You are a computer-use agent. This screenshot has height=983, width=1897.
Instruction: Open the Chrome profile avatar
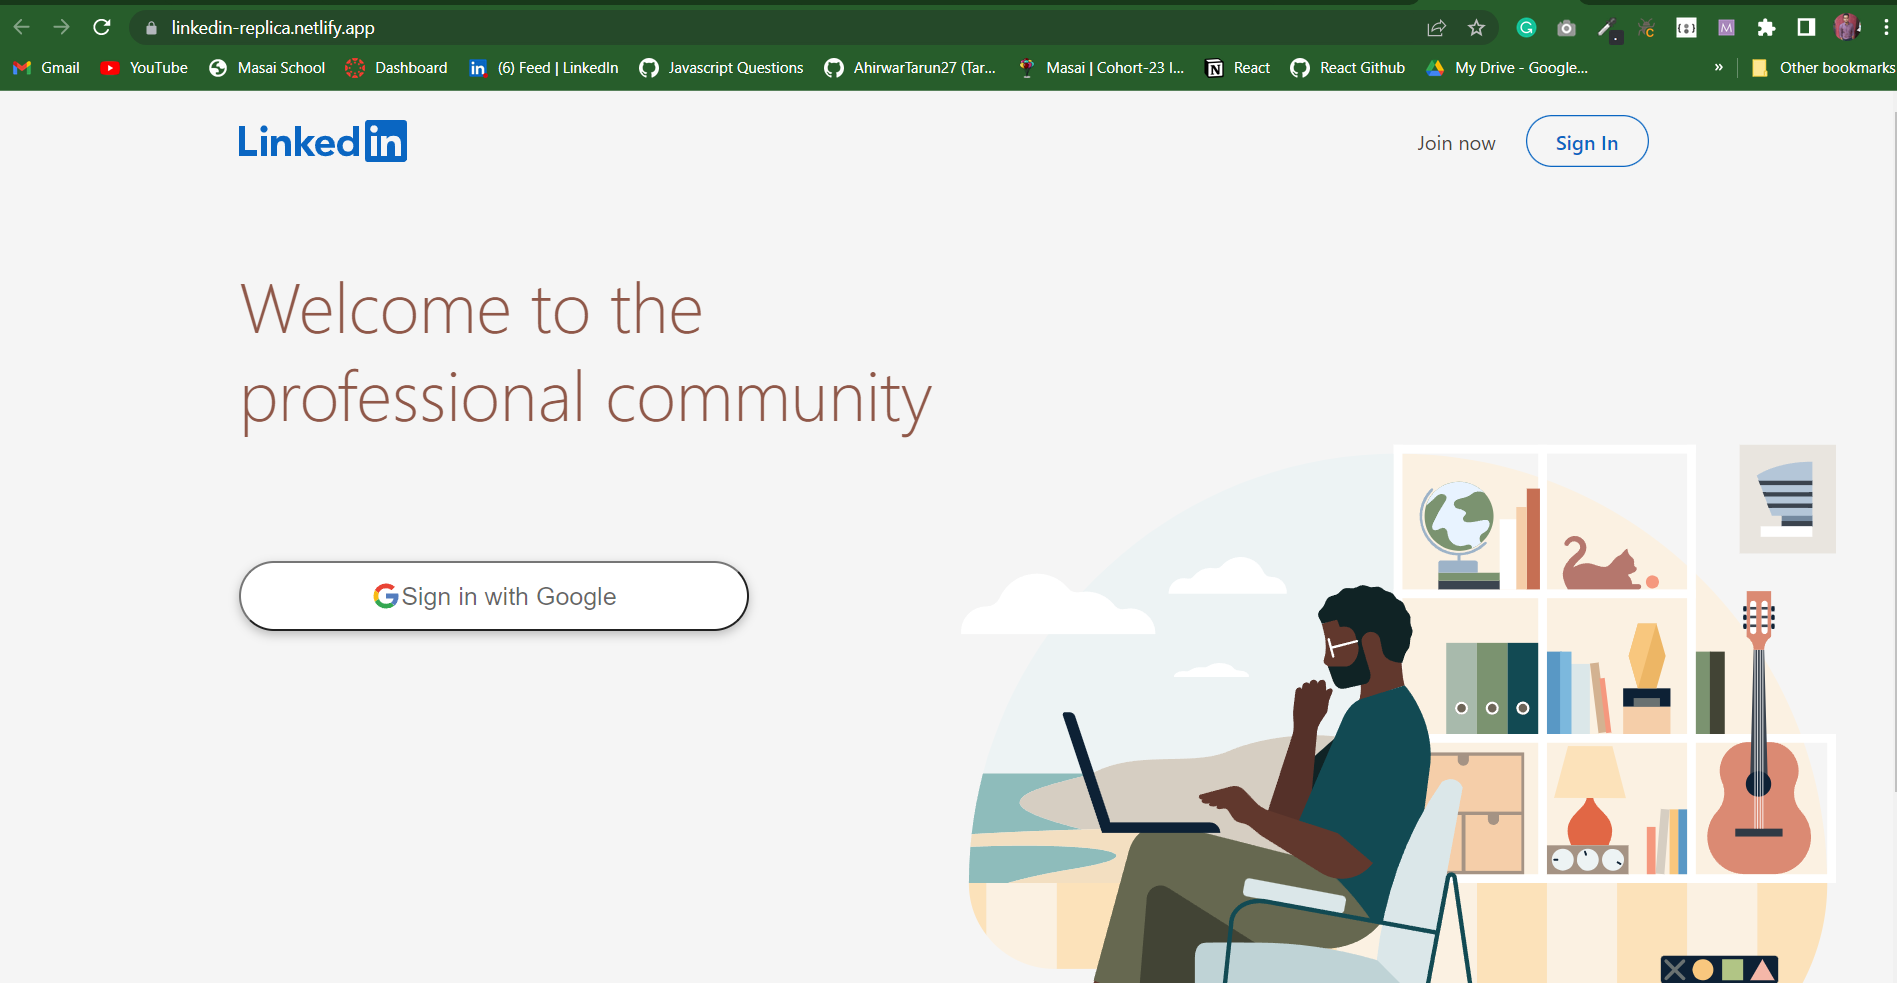(1846, 27)
